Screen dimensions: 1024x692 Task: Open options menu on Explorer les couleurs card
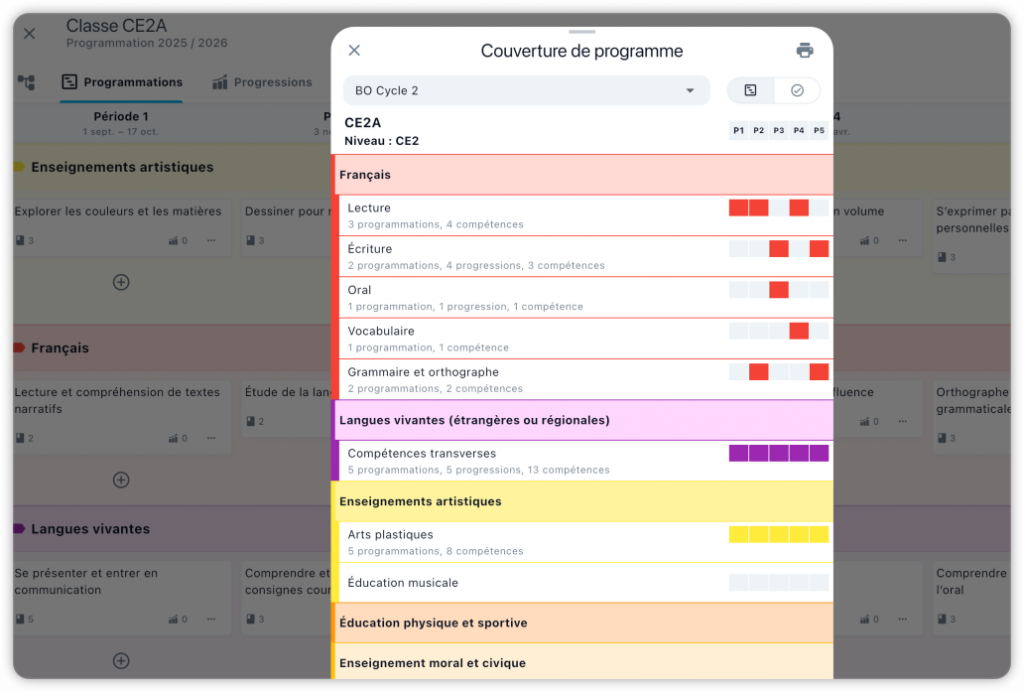tap(211, 240)
